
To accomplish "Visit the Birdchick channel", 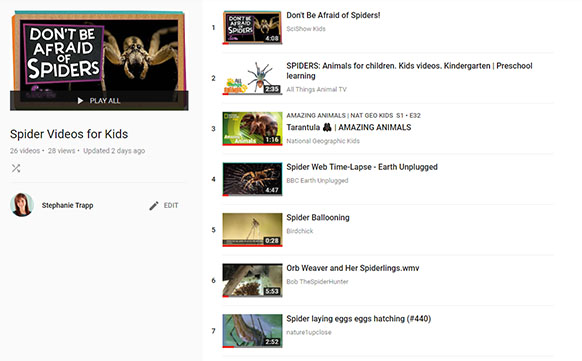I will click(x=300, y=231).
